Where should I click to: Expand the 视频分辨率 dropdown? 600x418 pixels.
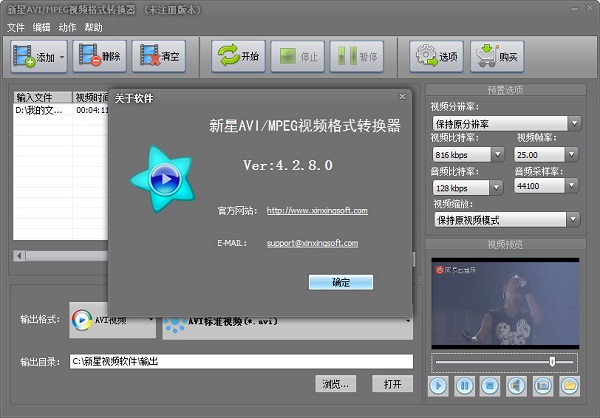pos(574,124)
